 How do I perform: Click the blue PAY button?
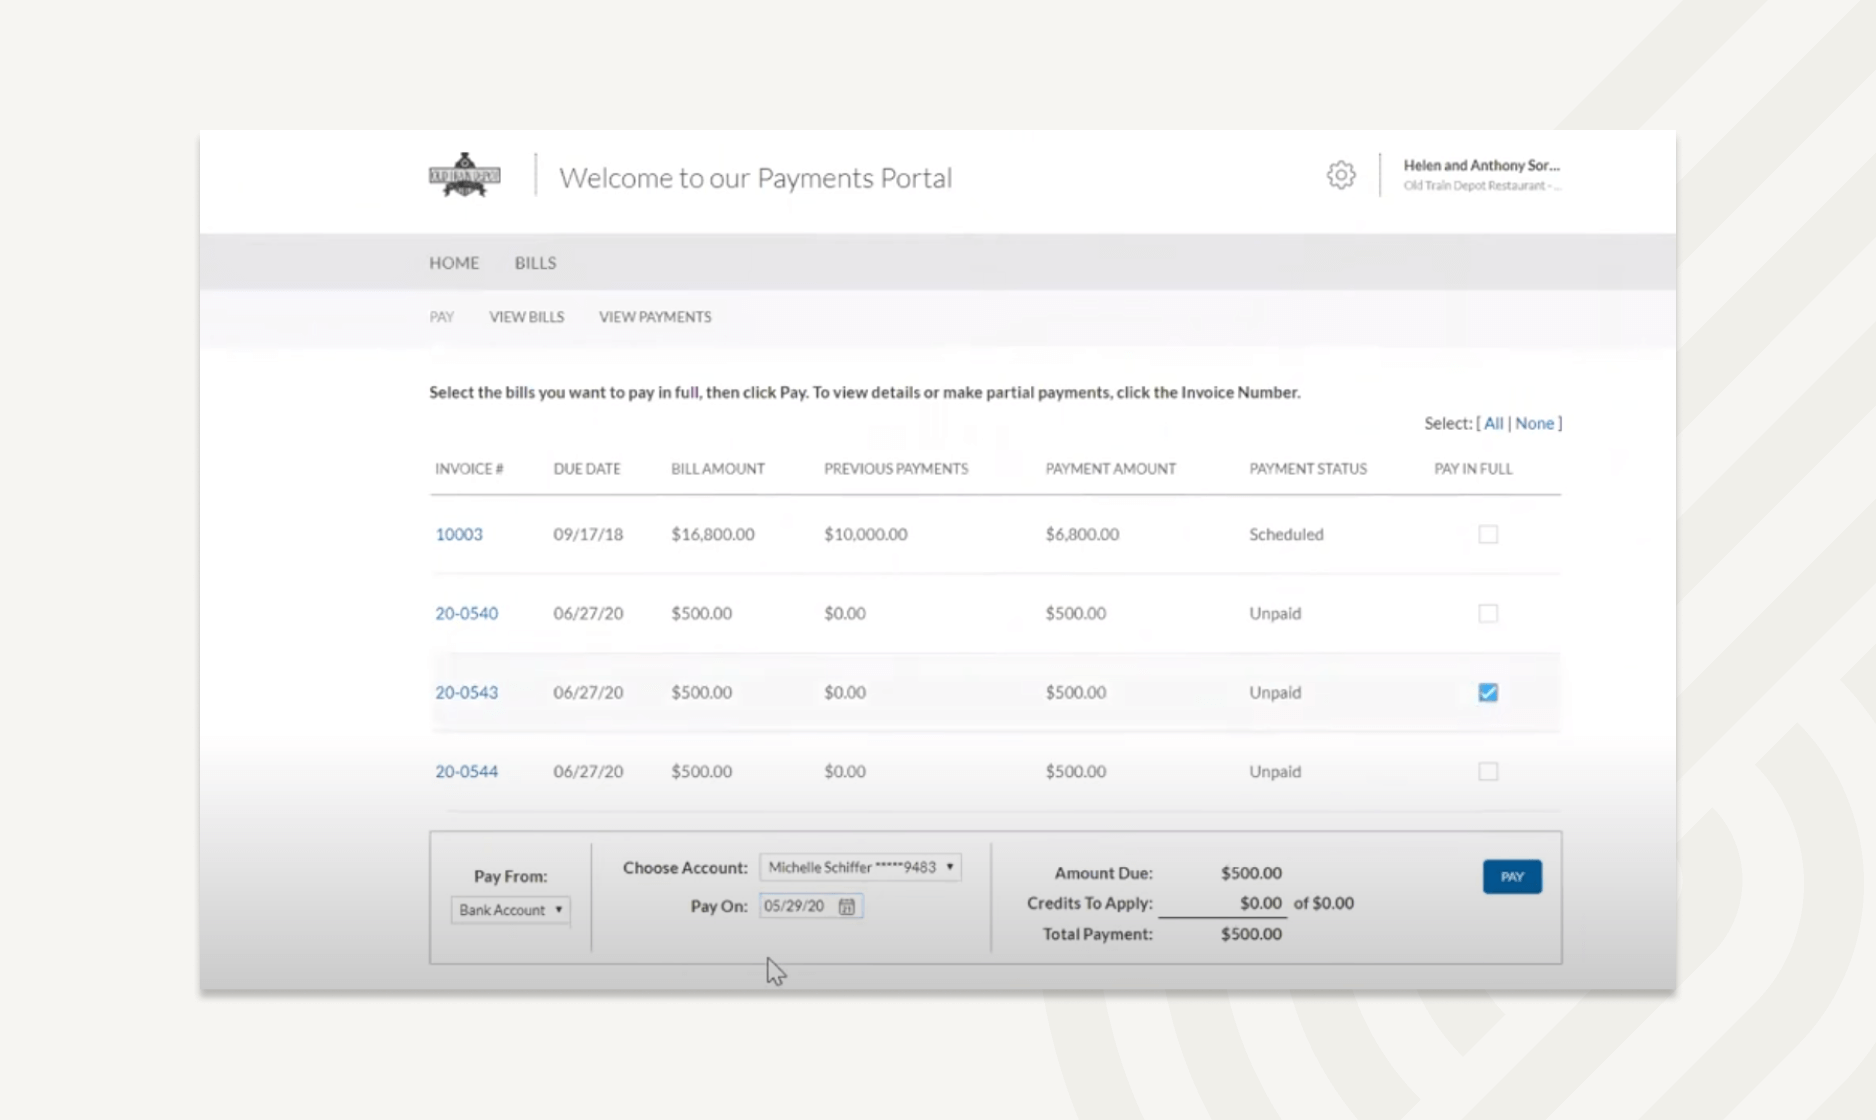pyautogui.click(x=1512, y=877)
